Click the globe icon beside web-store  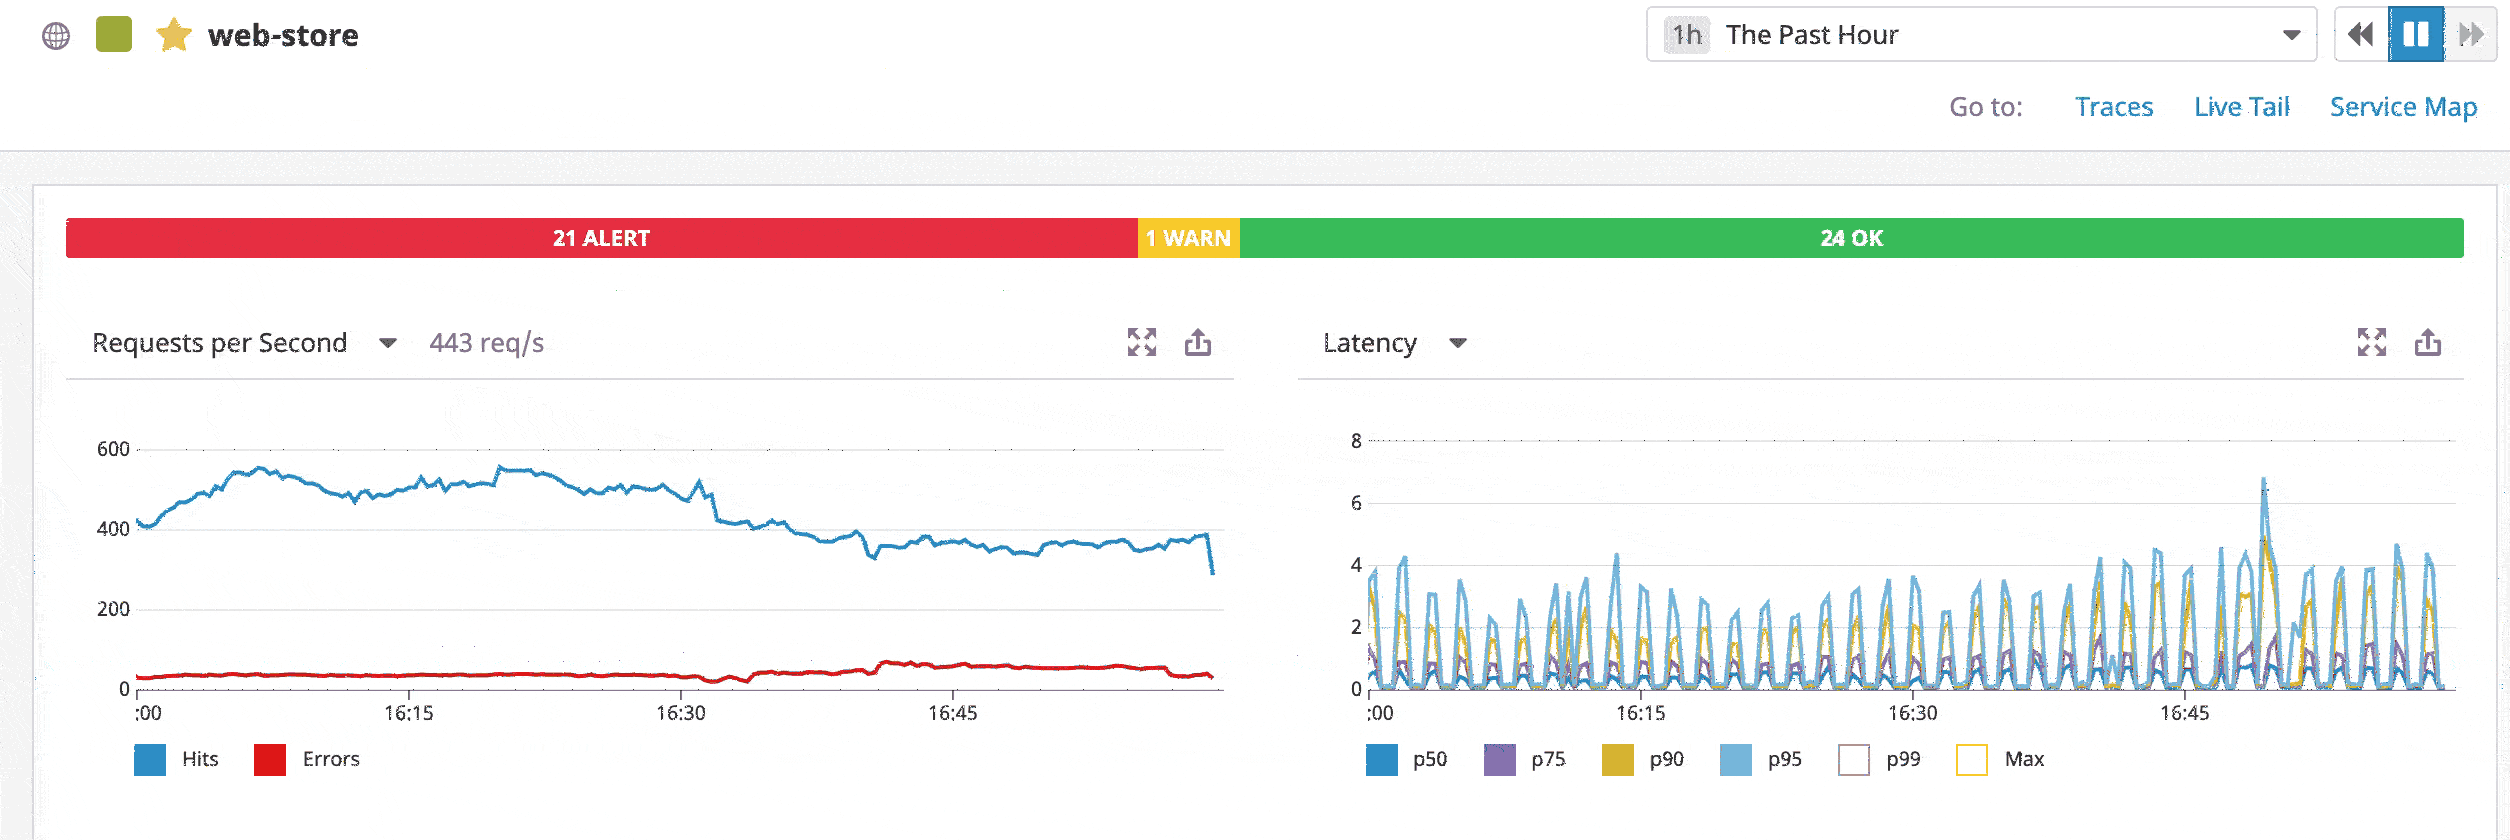(x=56, y=36)
